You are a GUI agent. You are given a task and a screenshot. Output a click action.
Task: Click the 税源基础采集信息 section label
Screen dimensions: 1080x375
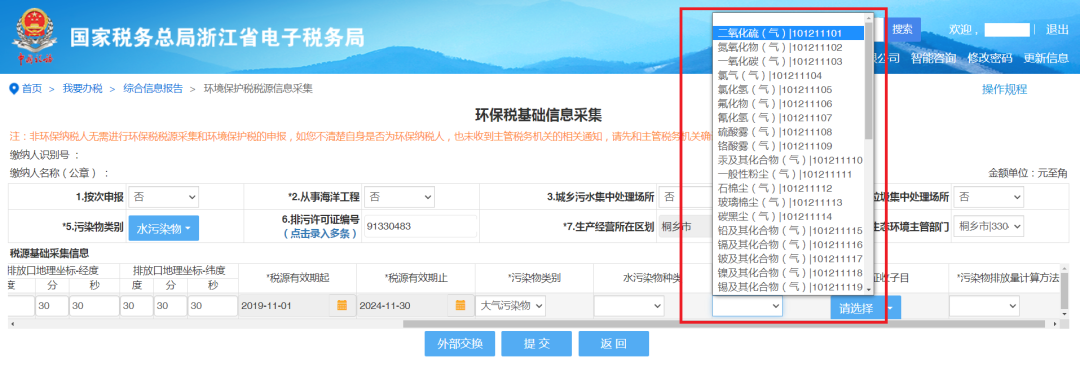point(49,254)
